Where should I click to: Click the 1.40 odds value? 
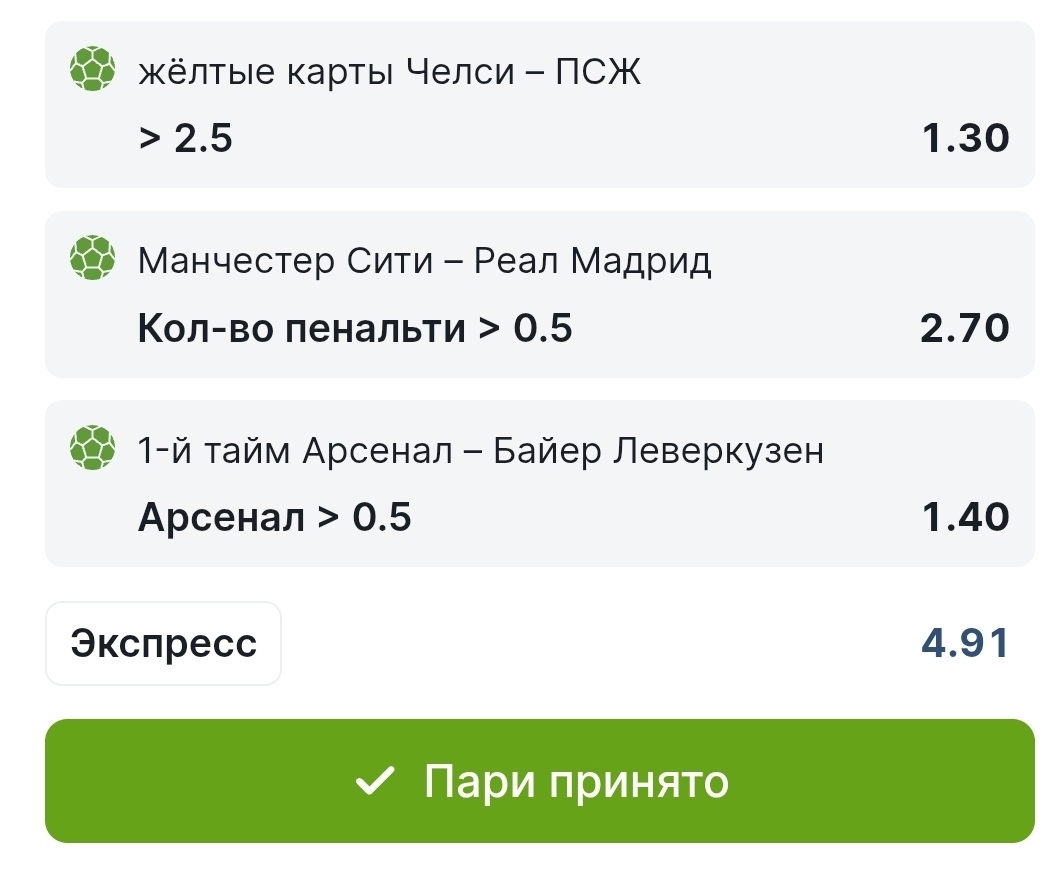pyautogui.click(x=965, y=518)
